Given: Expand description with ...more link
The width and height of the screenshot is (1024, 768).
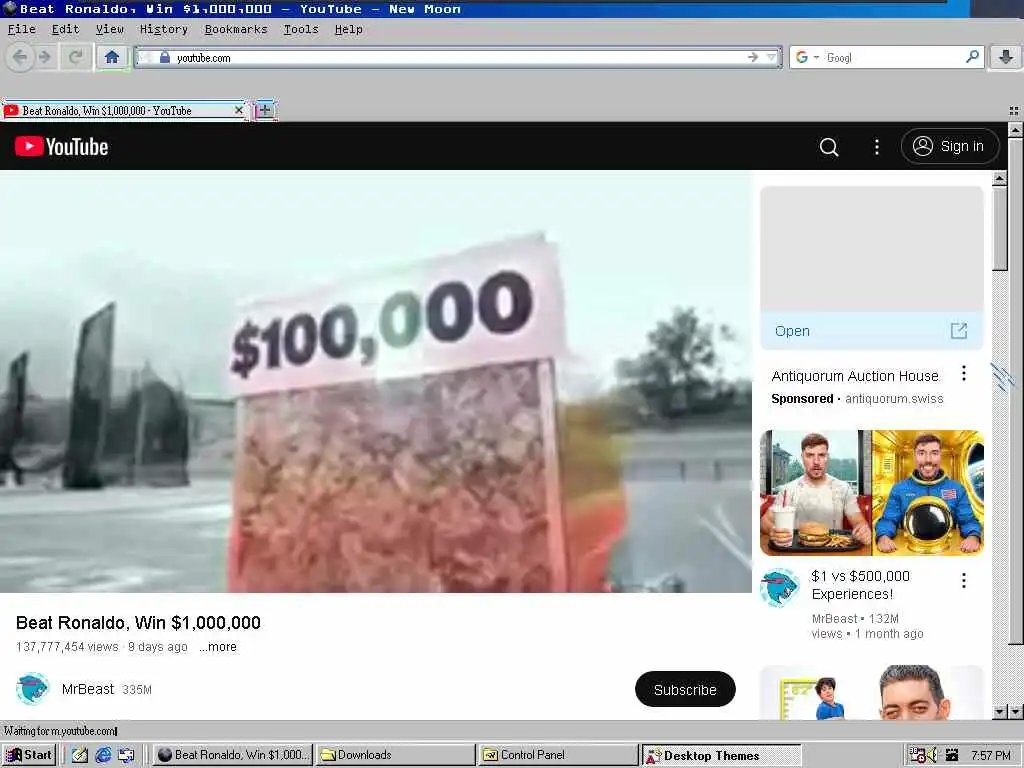Looking at the screenshot, I should click(218, 647).
